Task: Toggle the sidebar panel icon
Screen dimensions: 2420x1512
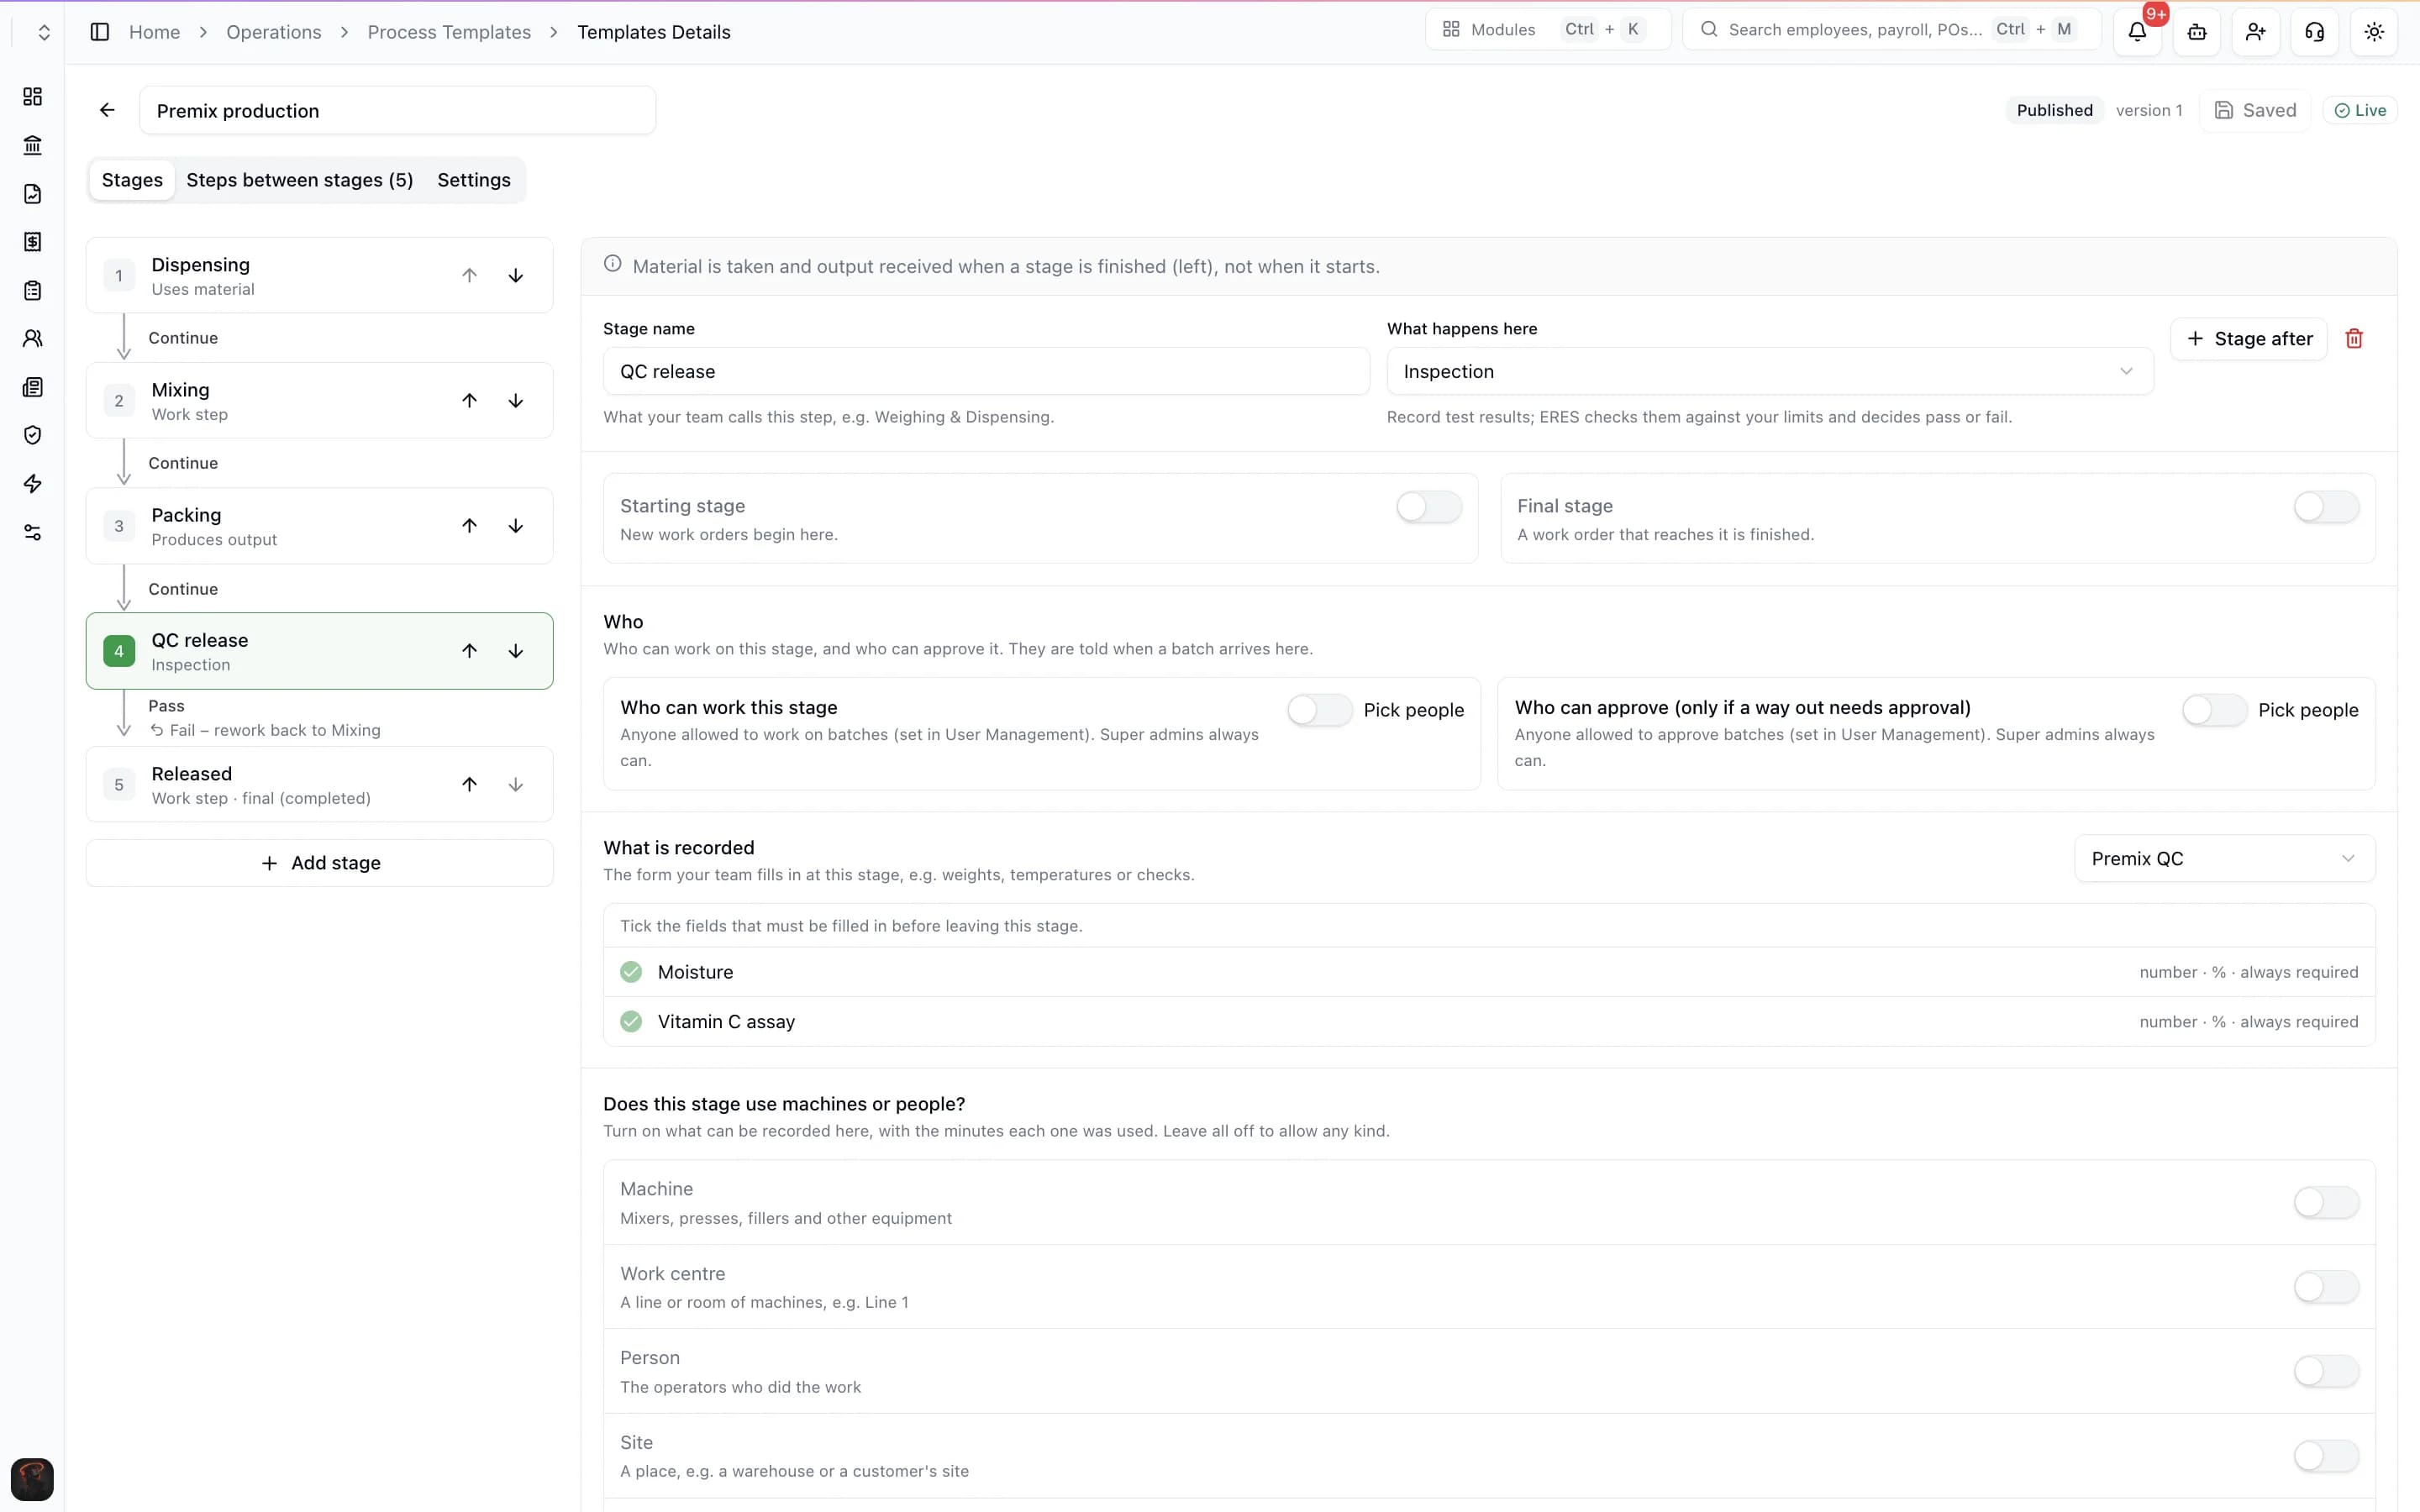Action: [x=100, y=32]
